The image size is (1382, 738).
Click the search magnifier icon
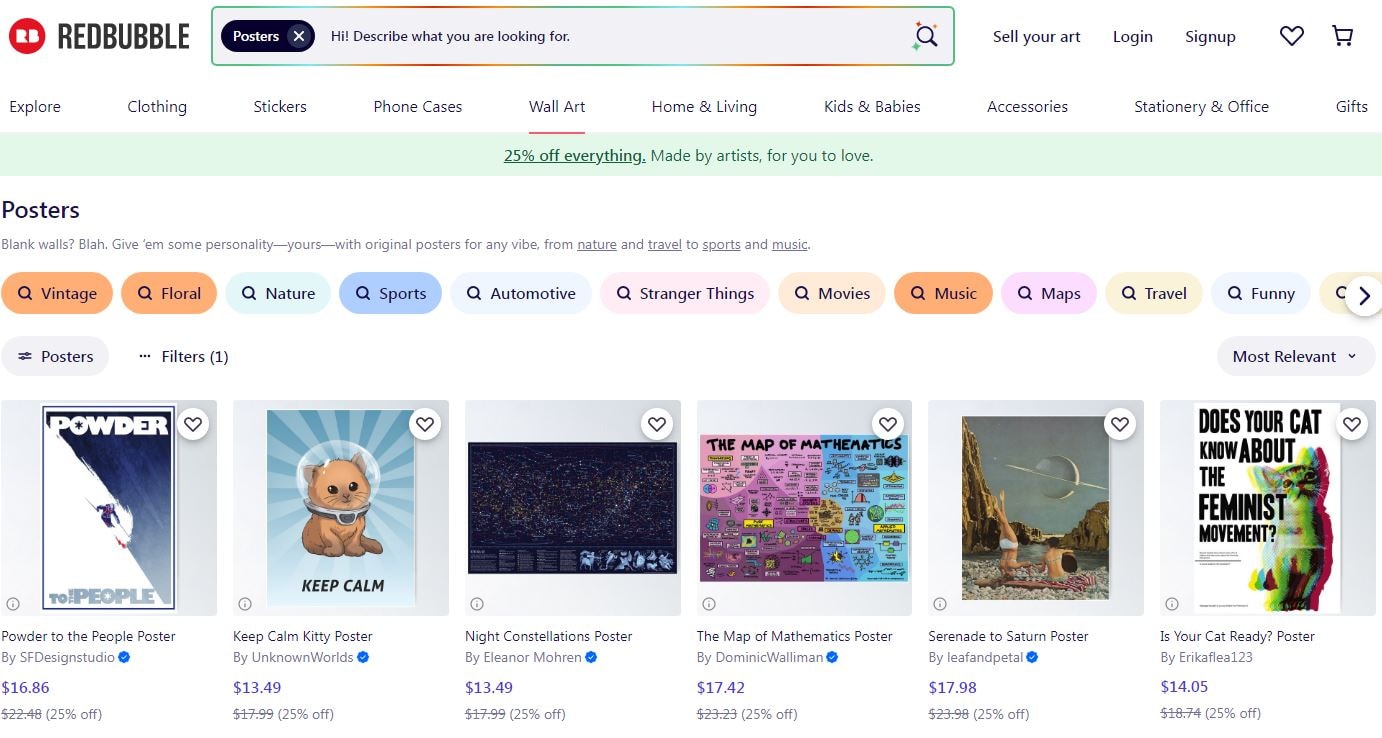[923, 36]
